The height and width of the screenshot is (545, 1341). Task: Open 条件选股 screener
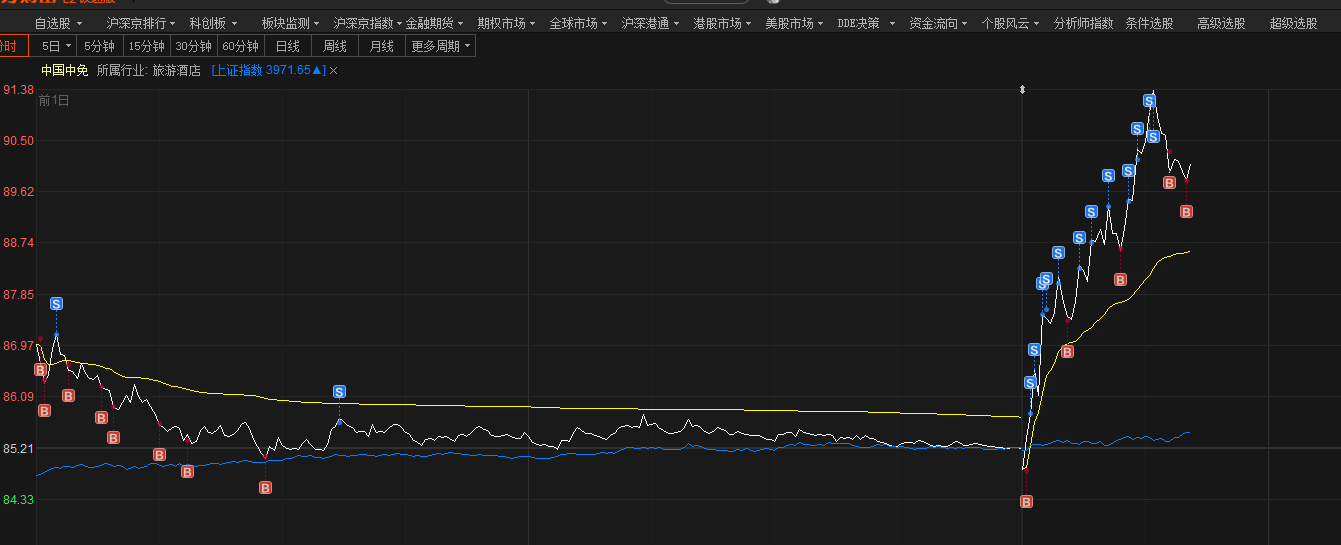tap(1149, 23)
